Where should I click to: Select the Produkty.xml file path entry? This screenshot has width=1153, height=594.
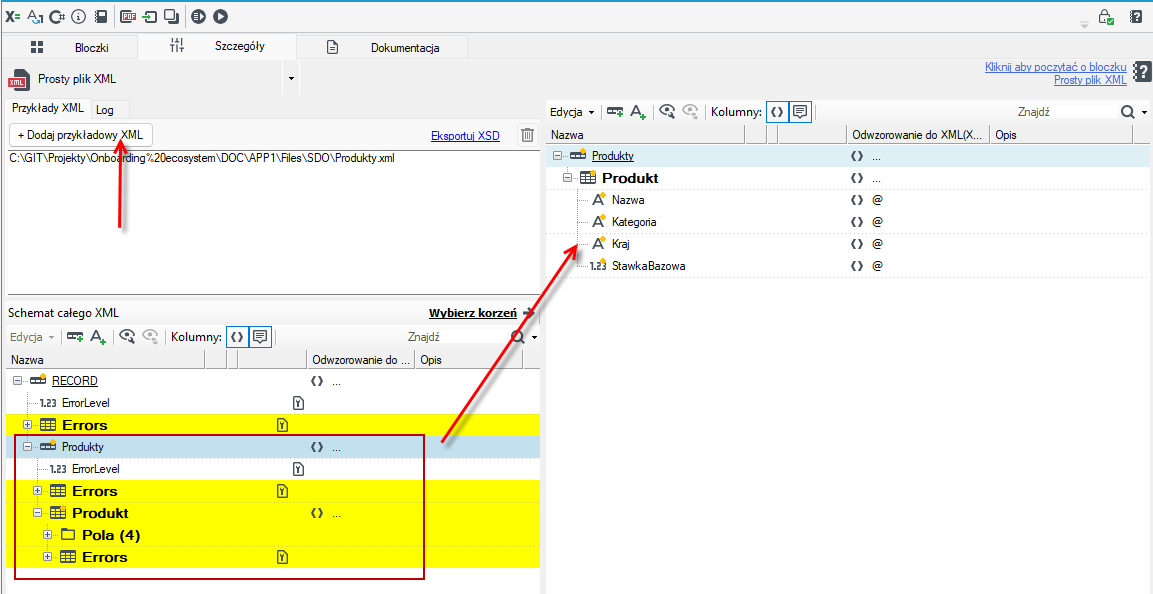[x=203, y=158]
